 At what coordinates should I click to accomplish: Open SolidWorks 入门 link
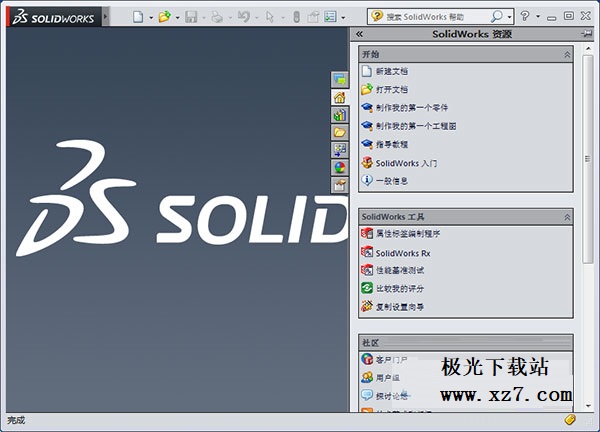pos(406,163)
